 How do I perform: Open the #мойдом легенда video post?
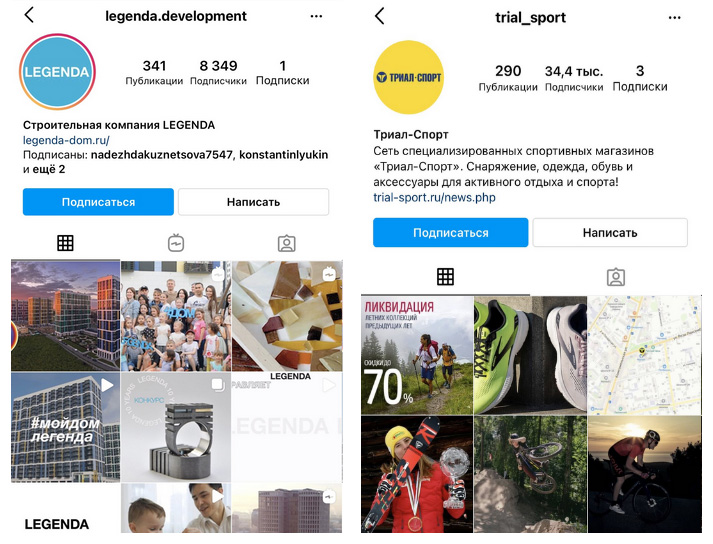point(65,427)
